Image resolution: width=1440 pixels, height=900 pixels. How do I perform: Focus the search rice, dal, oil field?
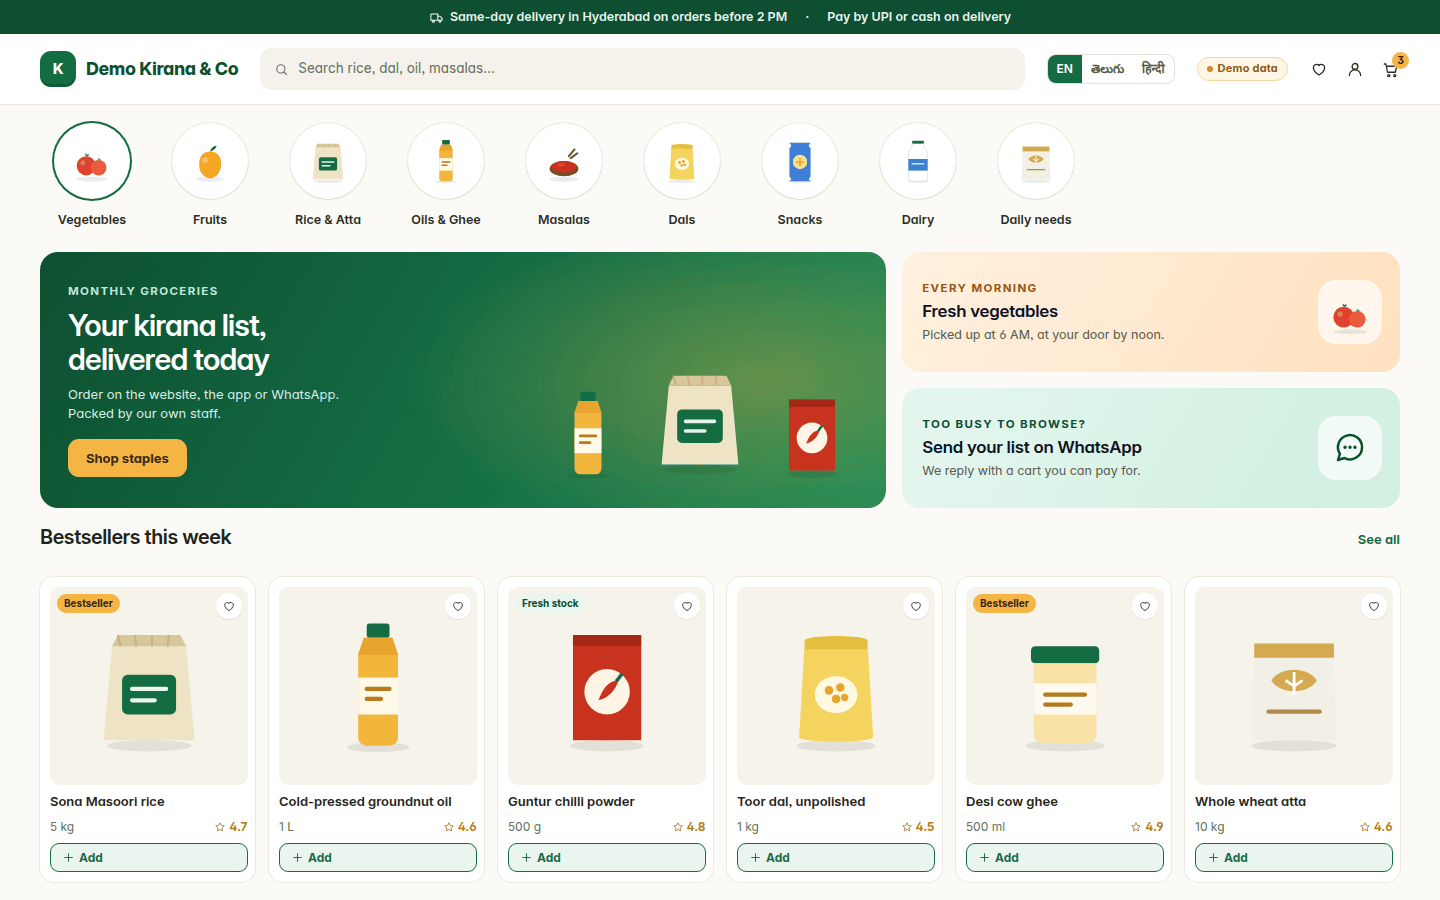coord(642,69)
